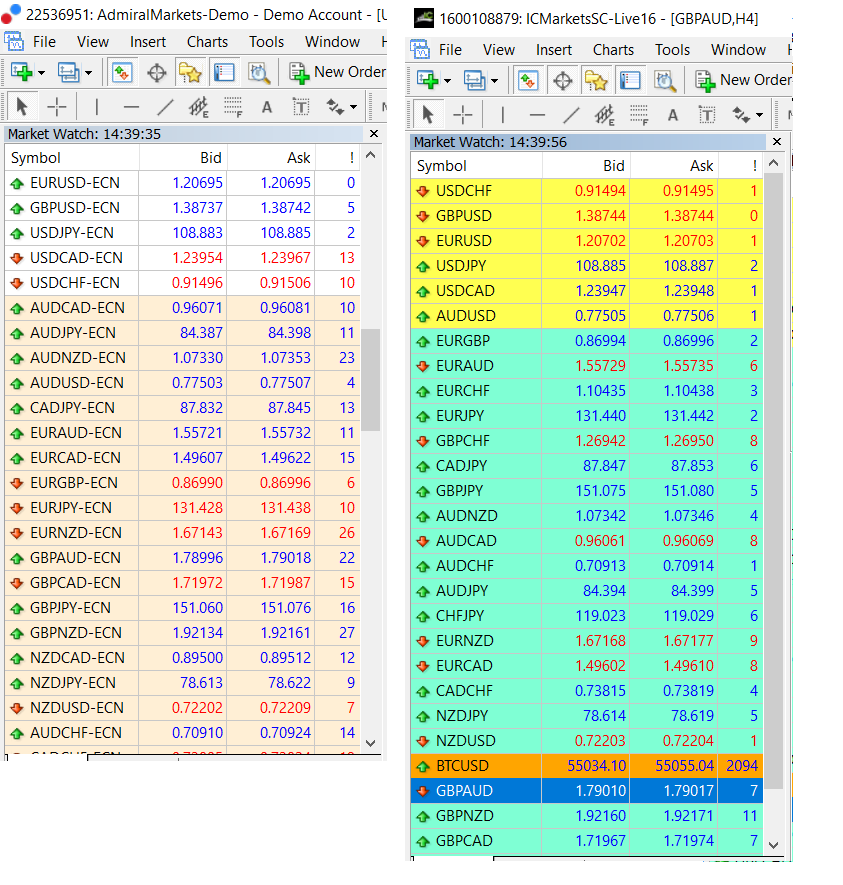The image size is (843, 885).
Task: Open Tools menu in AdmiralMarkets window
Action: 266,42
